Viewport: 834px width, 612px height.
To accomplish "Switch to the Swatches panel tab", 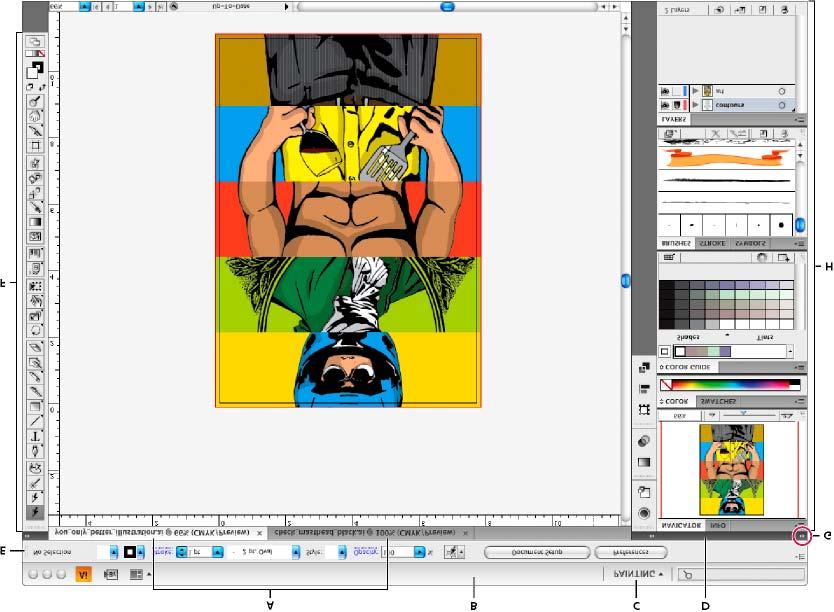I will point(718,401).
